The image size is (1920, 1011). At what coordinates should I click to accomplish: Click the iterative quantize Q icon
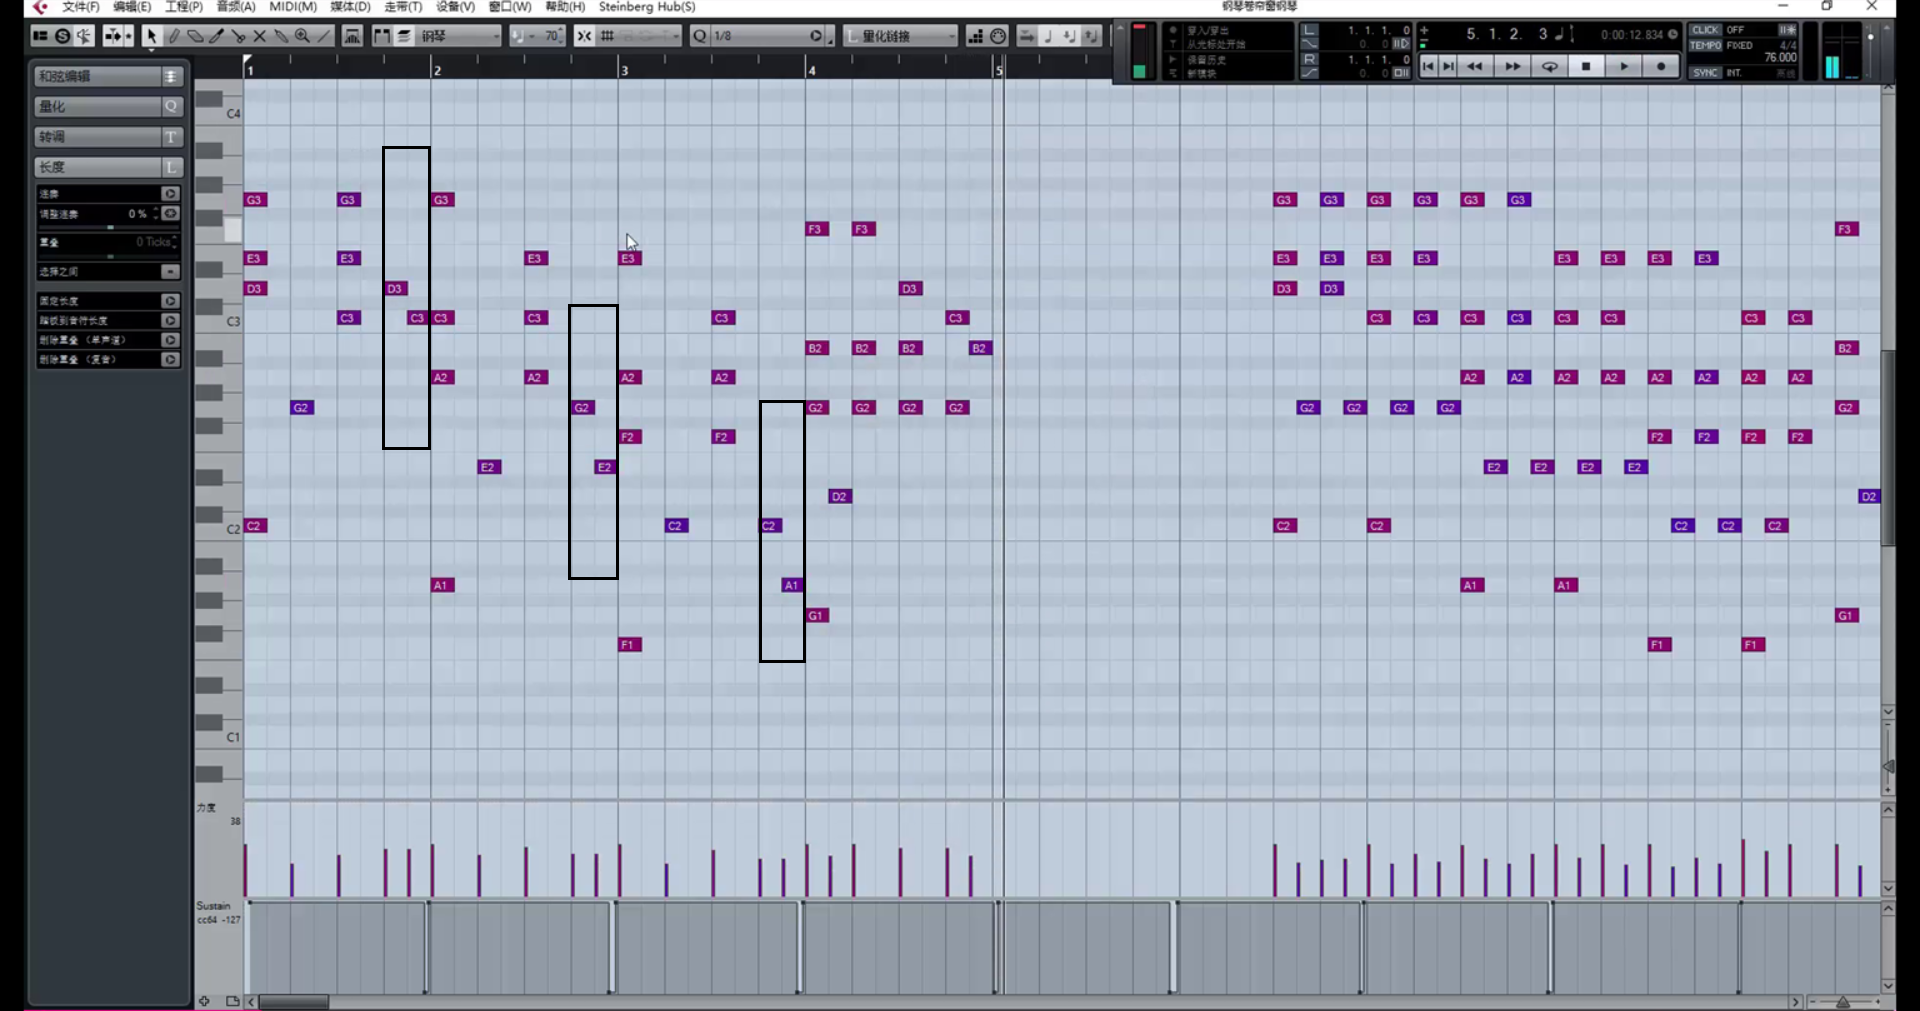click(x=699, y=36)
